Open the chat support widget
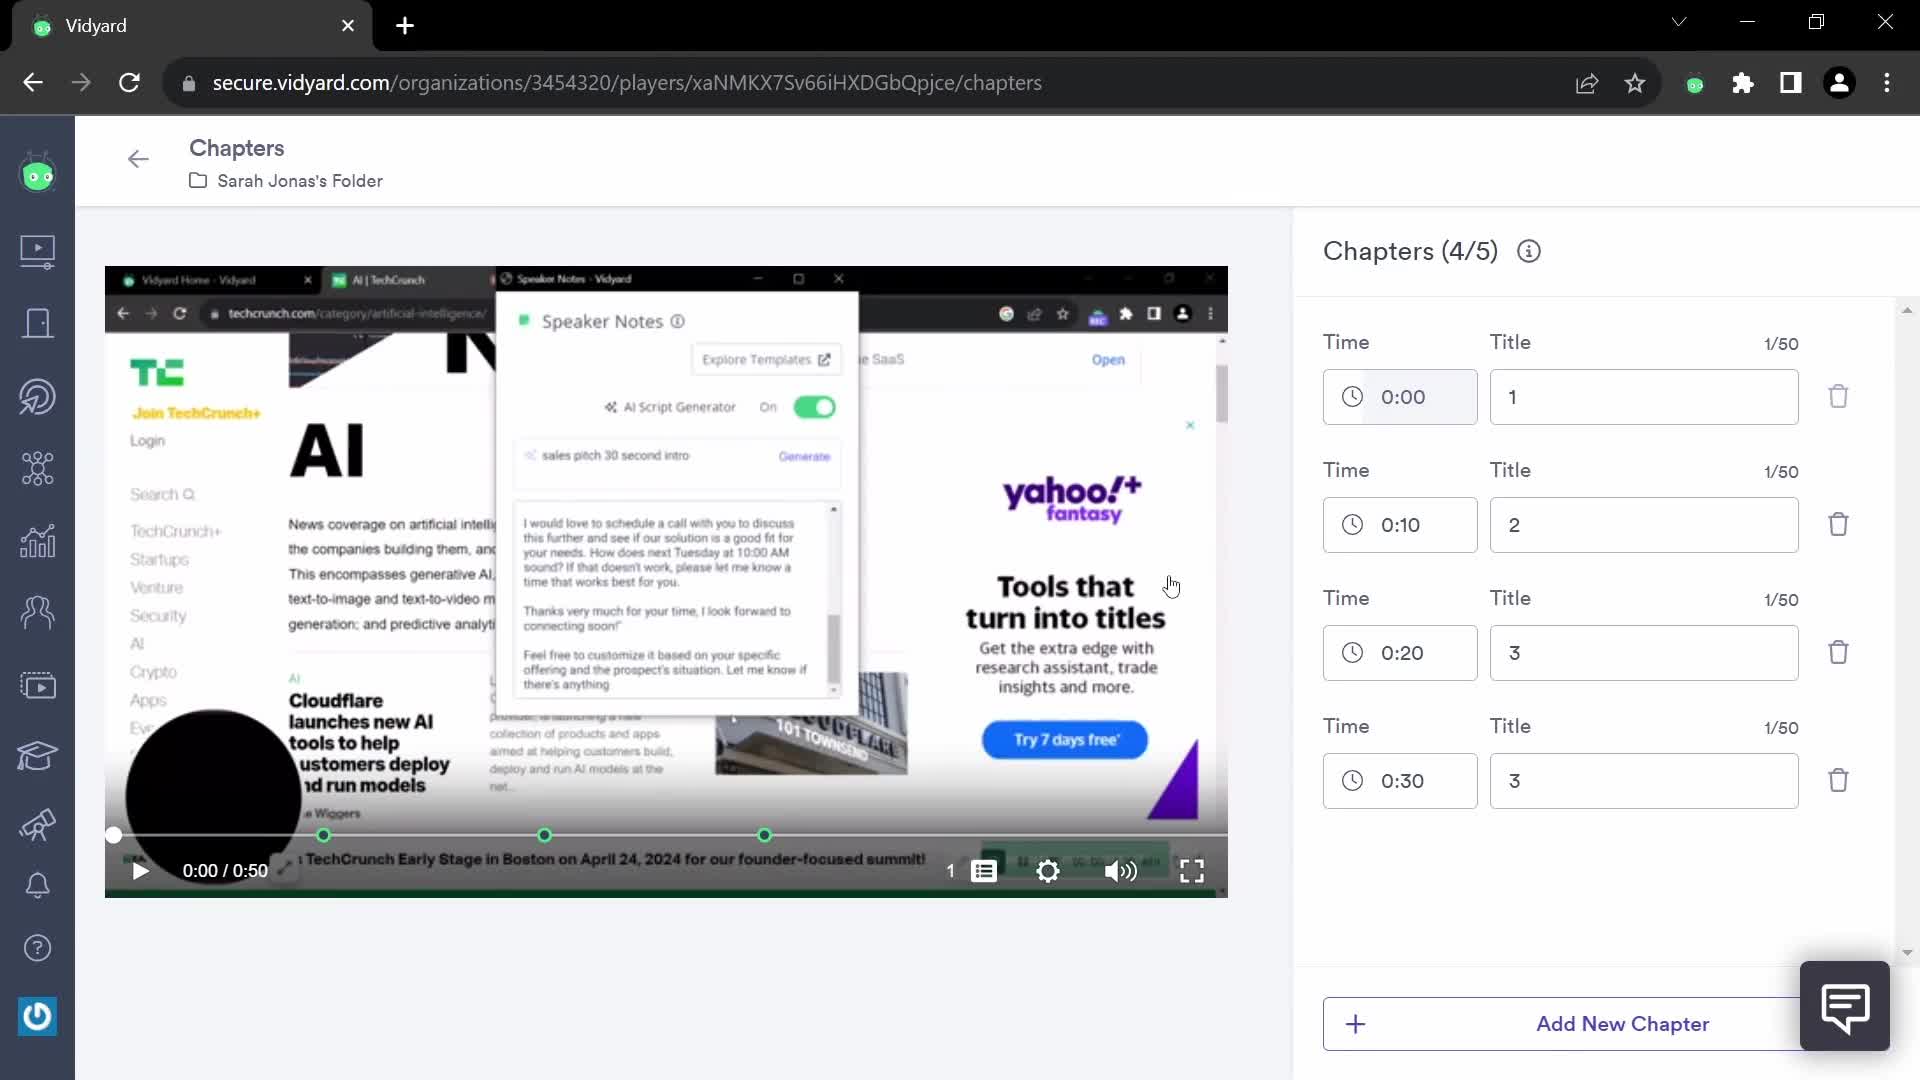This screenshot has width=1920, height=1080. tap(1844, 1006)
